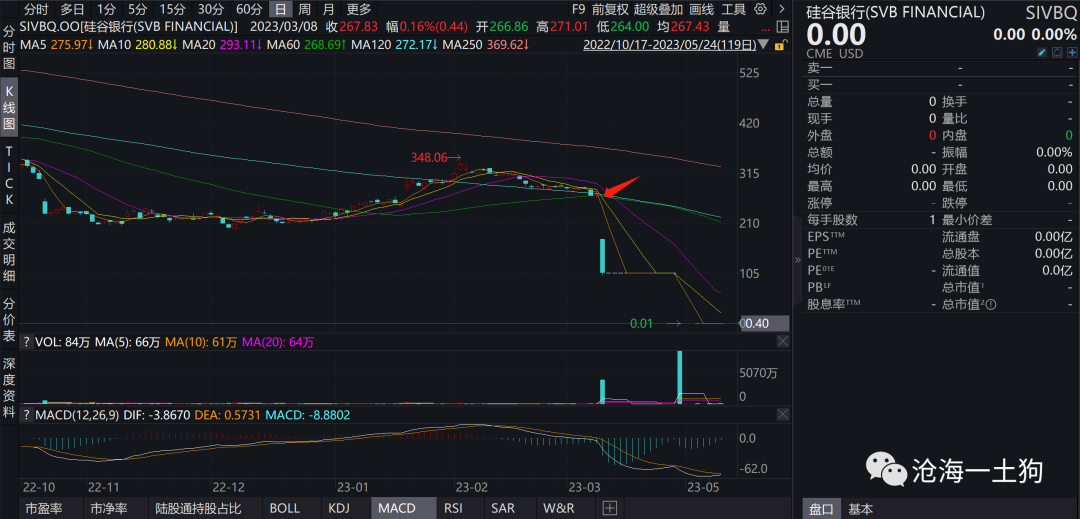Click the MA60 268.69 label
The image size is (1080, 519).
click(306, 45)
